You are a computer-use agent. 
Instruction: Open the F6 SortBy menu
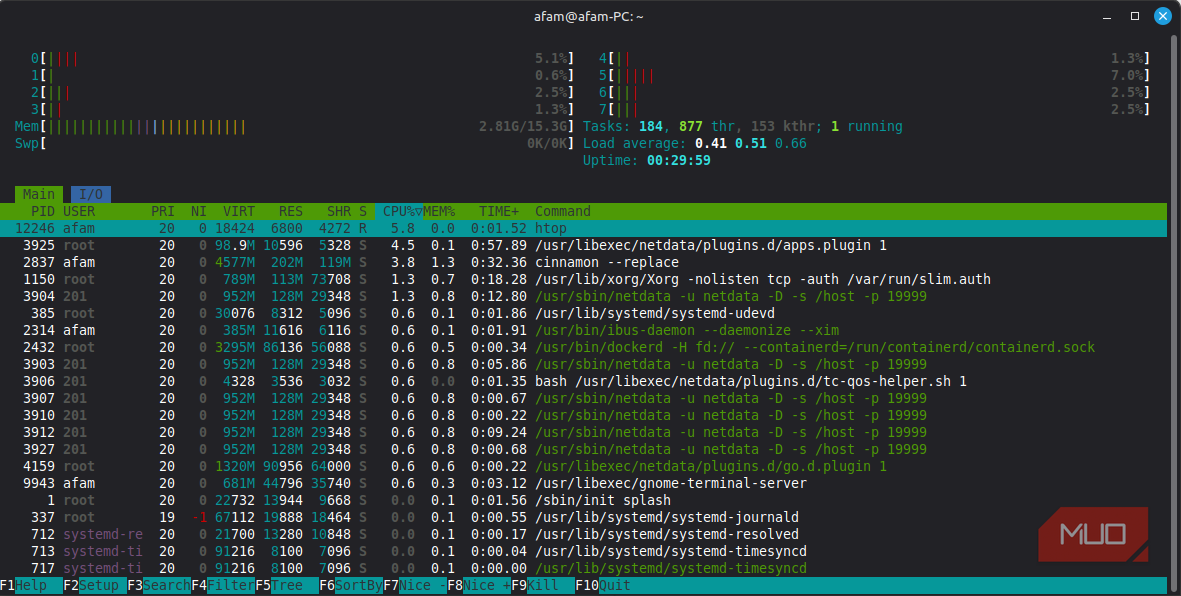tap(351, 585)
